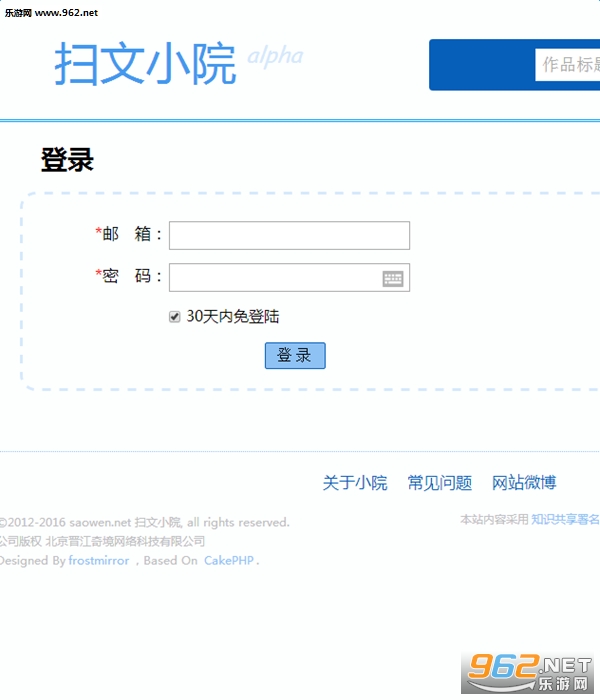Visit the frostmirror designer link
600x700 pixels.
(99, 560)
